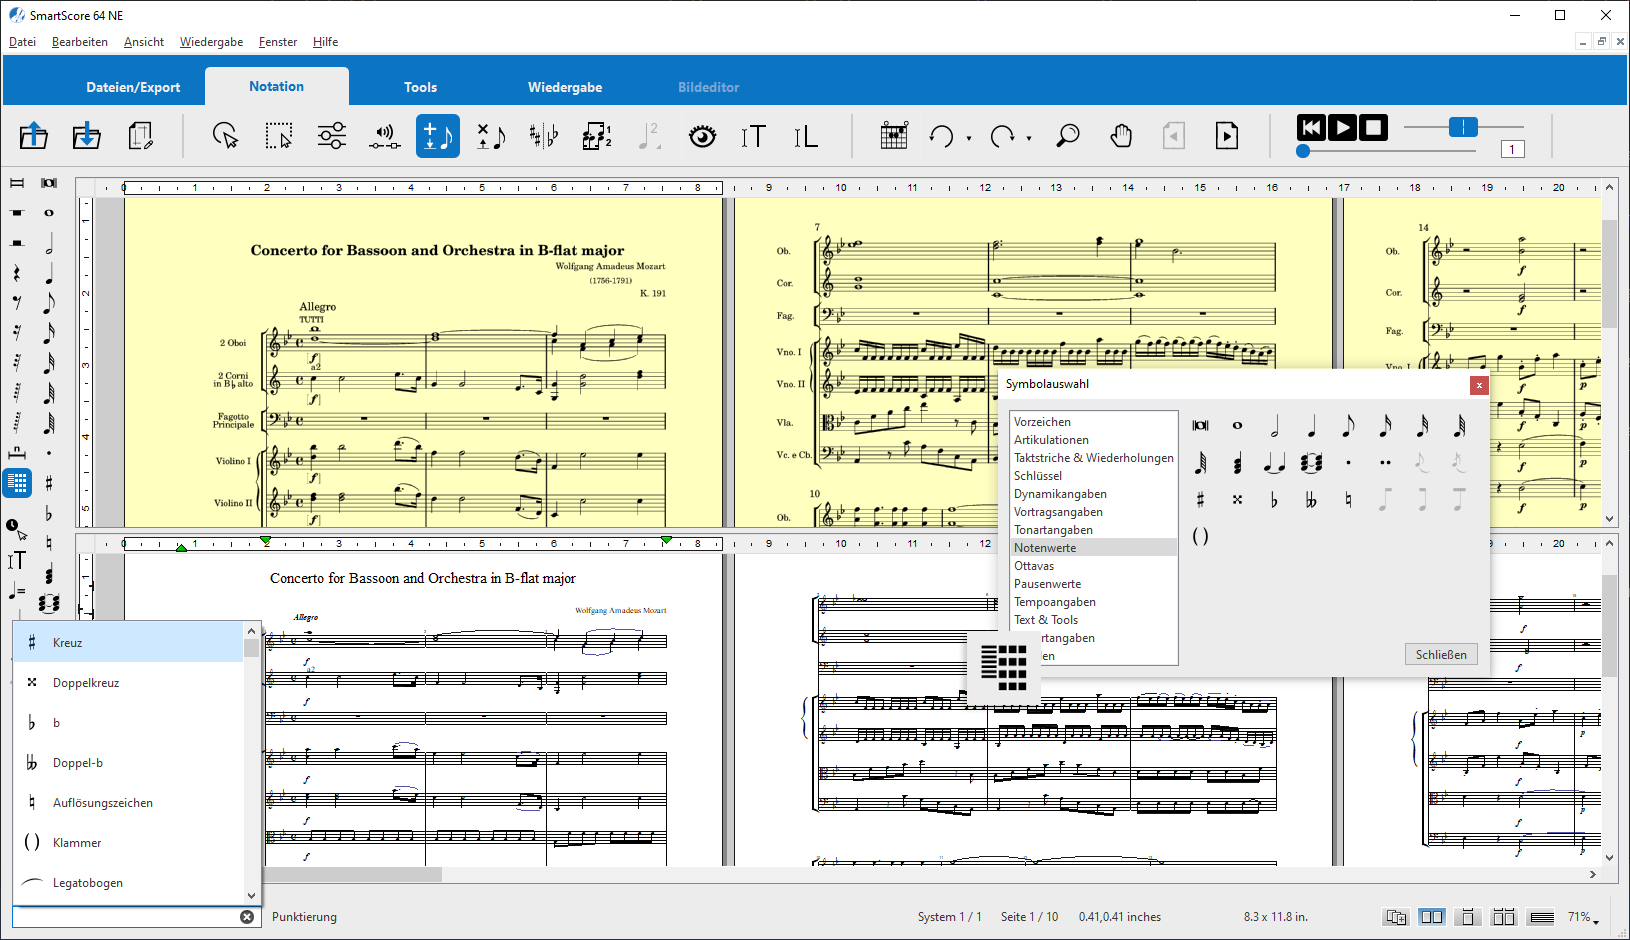Toggle the side-by-side pages view button
1630x940 pixels.
click(x=1432, y=917)
